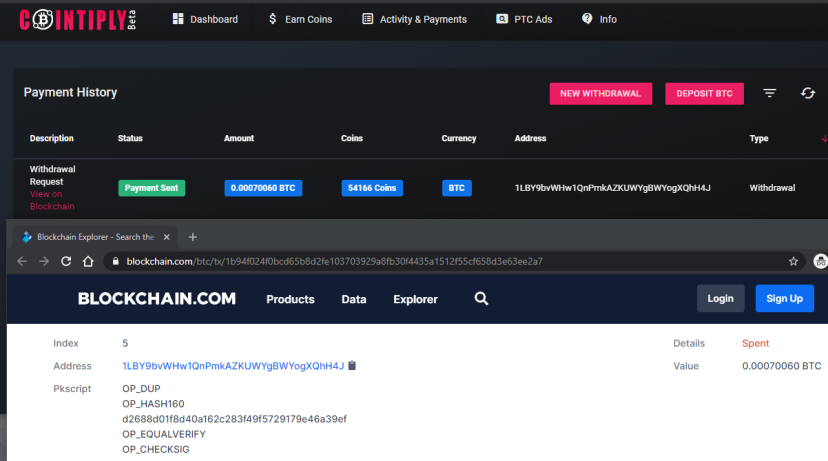Select the Blockchain Explorer browser tab
The width and height of the screenshot is (828, 461).
tap(95, 237)
